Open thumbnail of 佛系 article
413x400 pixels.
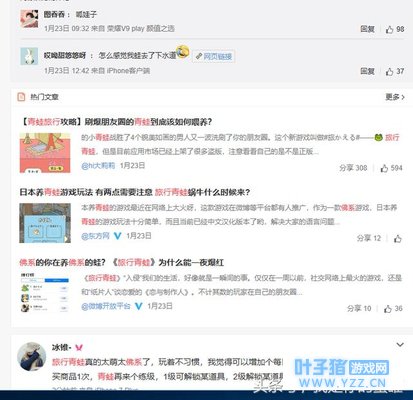click(45, 293)
